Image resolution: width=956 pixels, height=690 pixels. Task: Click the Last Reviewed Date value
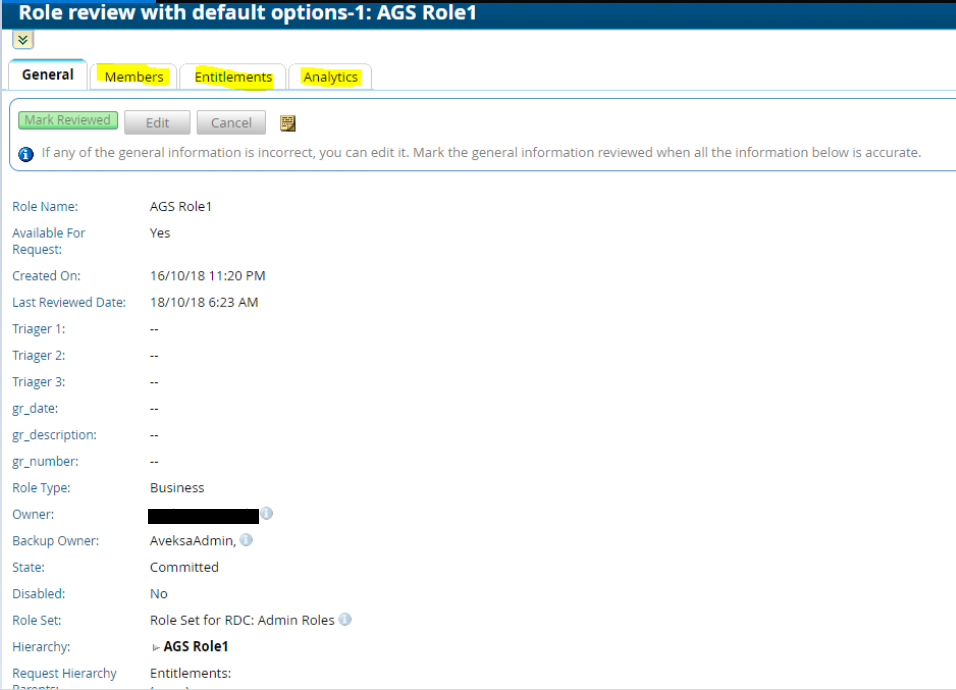pos(204,302)
